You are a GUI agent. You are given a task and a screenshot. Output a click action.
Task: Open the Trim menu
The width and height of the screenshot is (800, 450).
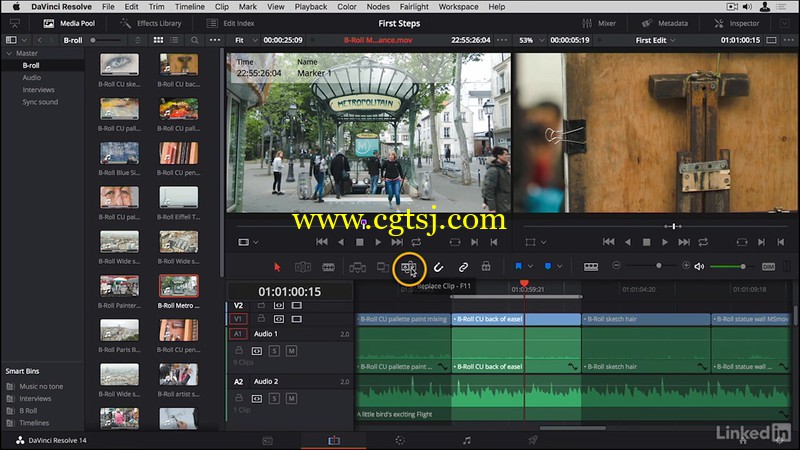click(x=156, y=7)
